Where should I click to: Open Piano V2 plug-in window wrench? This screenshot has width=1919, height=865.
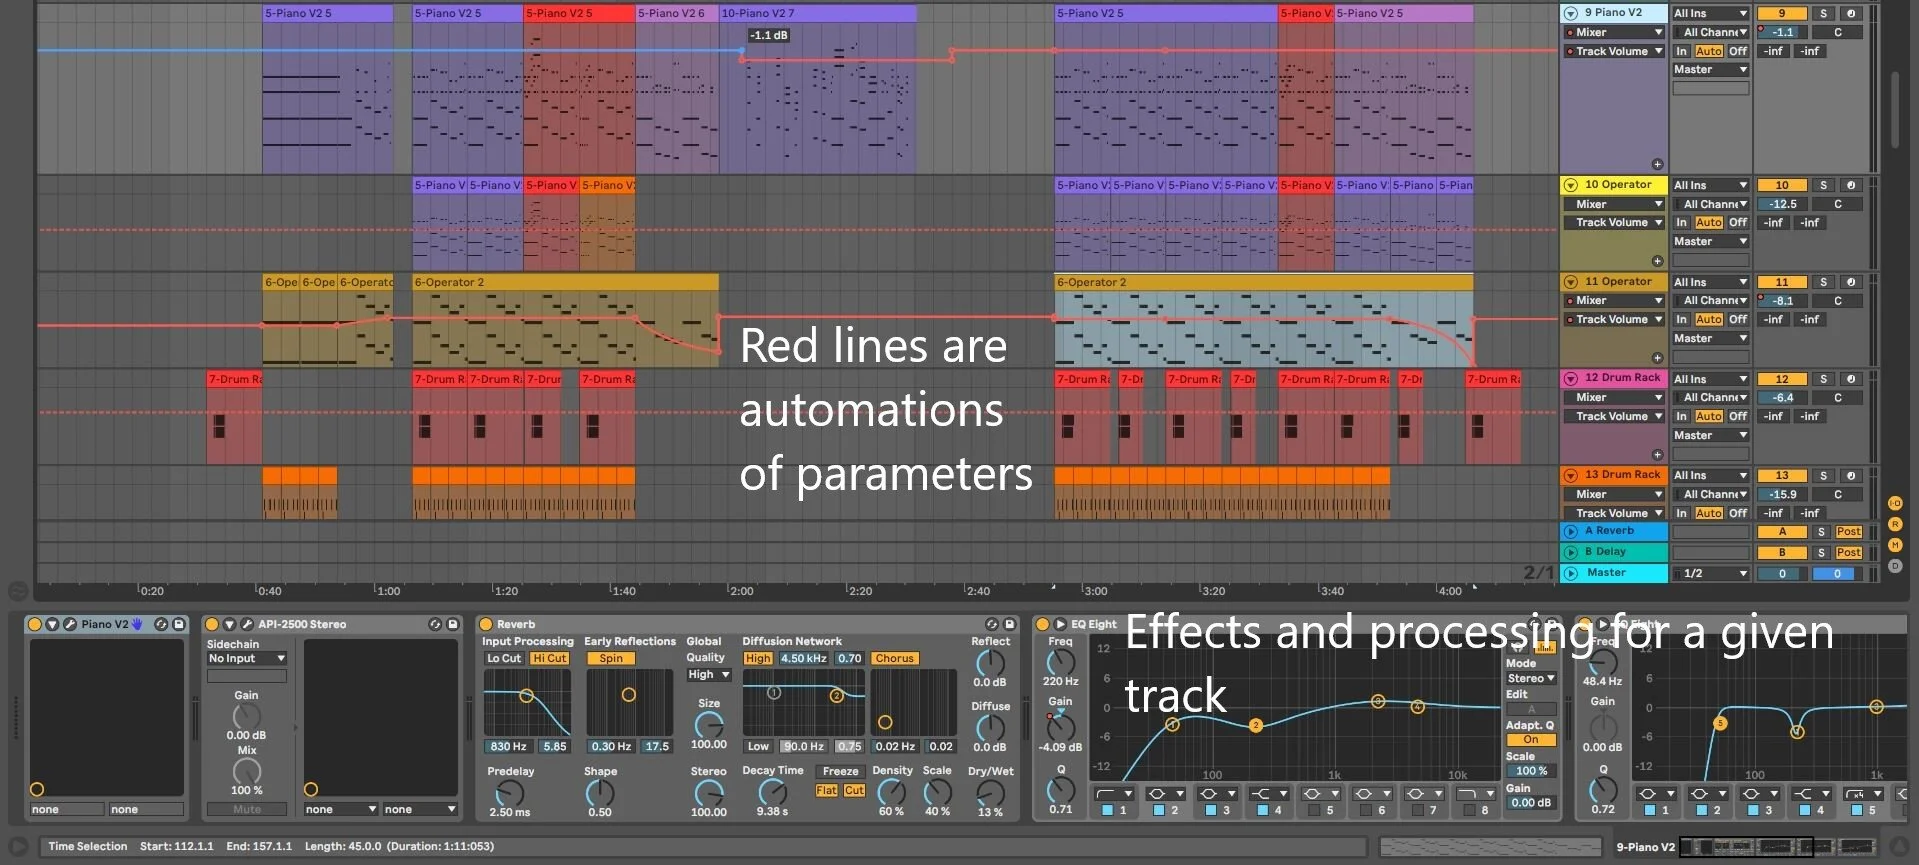coord(70,624)
